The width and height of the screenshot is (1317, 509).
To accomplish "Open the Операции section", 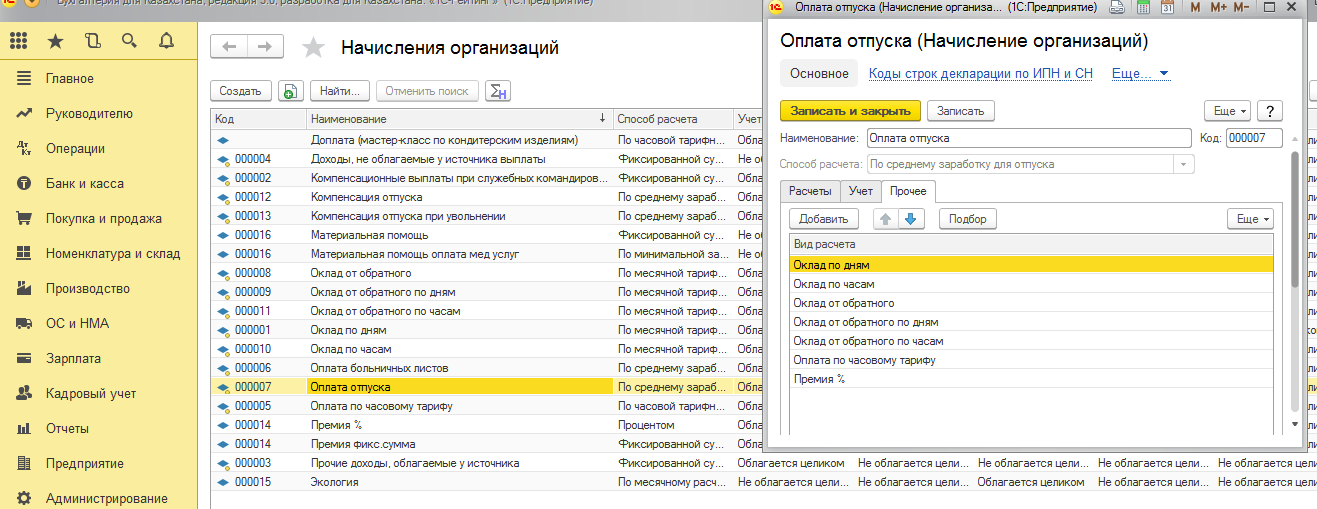I will [75, 148].
